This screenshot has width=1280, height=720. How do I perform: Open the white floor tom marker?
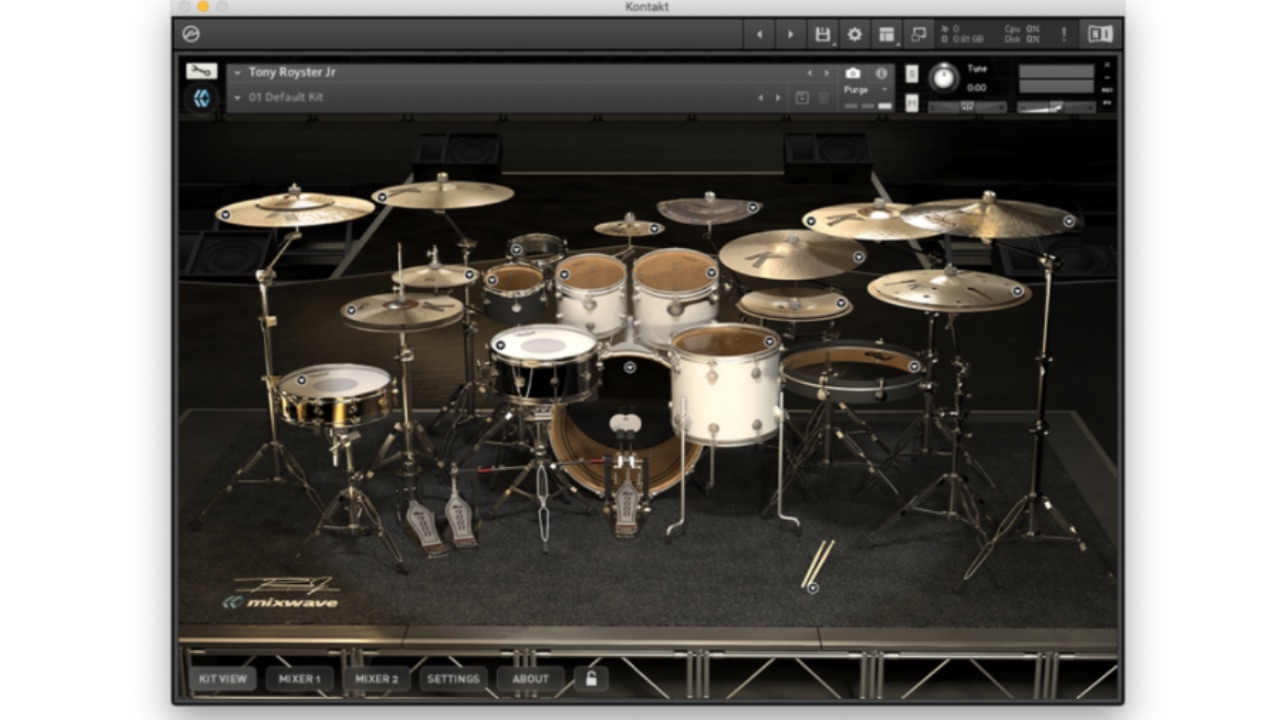coord(769,342)
